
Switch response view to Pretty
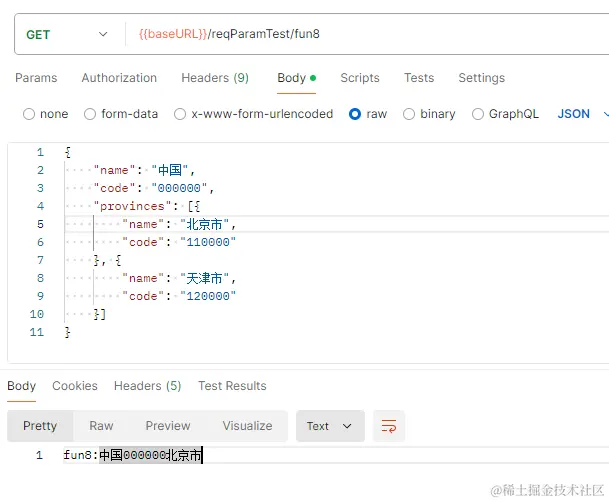(x=40, y=426)
